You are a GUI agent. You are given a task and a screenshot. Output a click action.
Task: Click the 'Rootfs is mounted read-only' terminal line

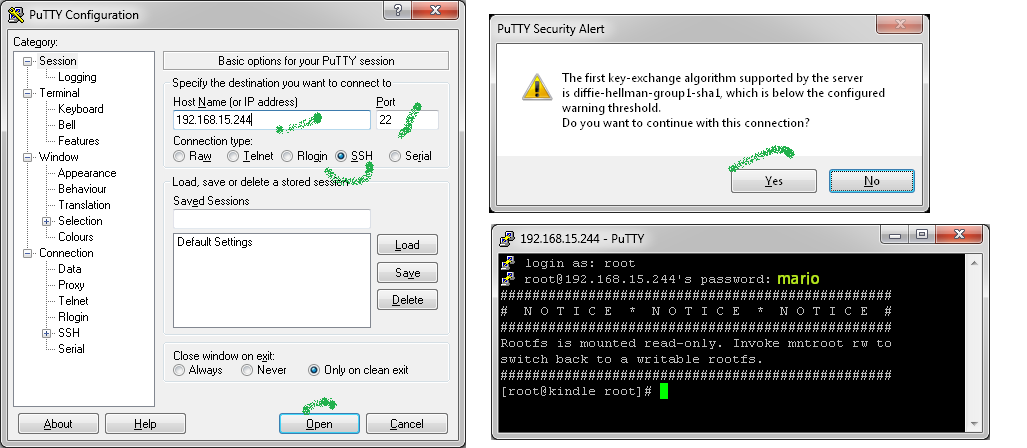tap(696, 343)
